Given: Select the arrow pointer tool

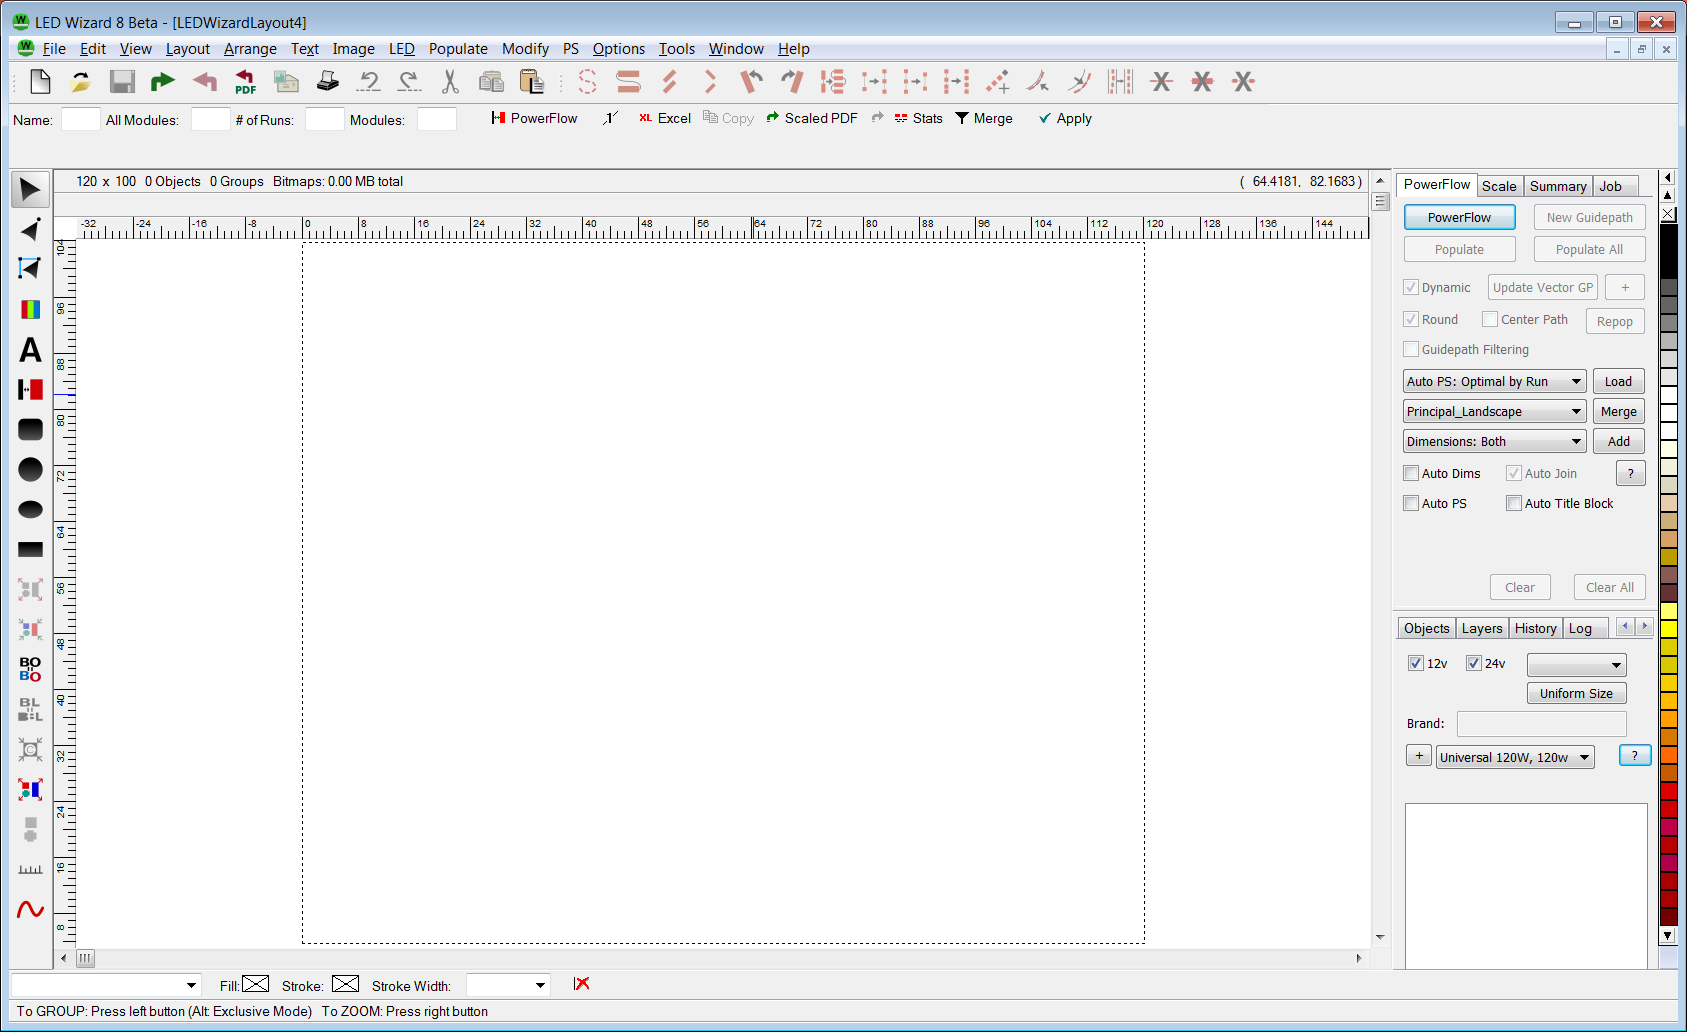Looking at the screenshot, I should (30, 190).
